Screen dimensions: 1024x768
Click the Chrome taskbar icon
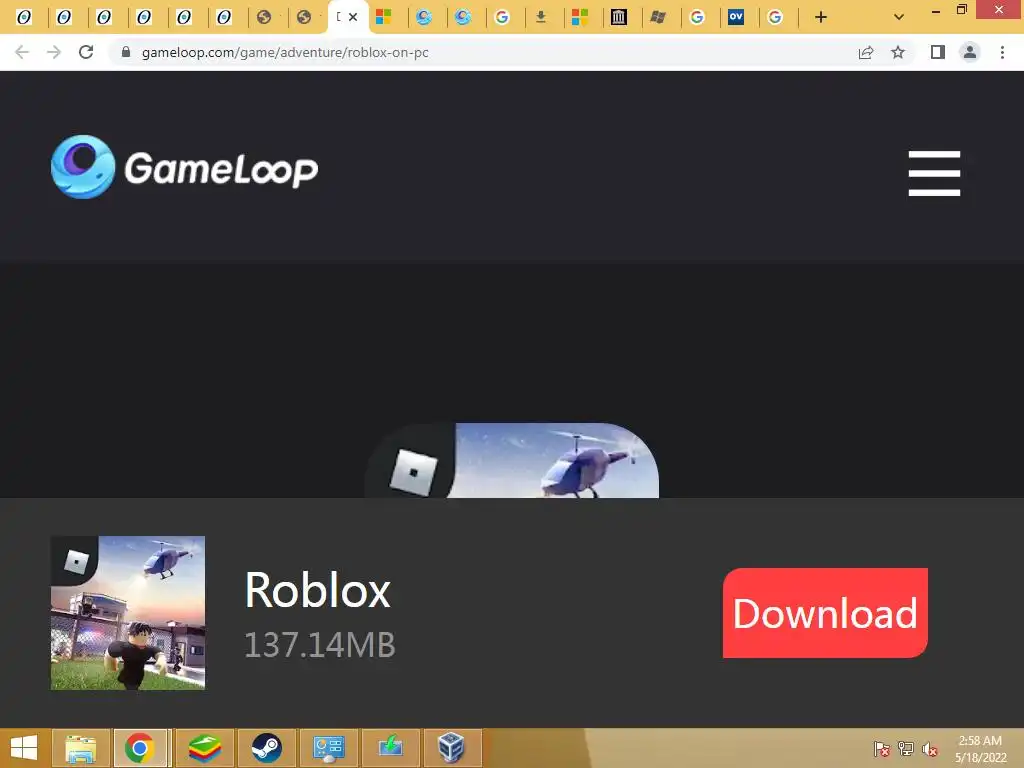(140, 748)
